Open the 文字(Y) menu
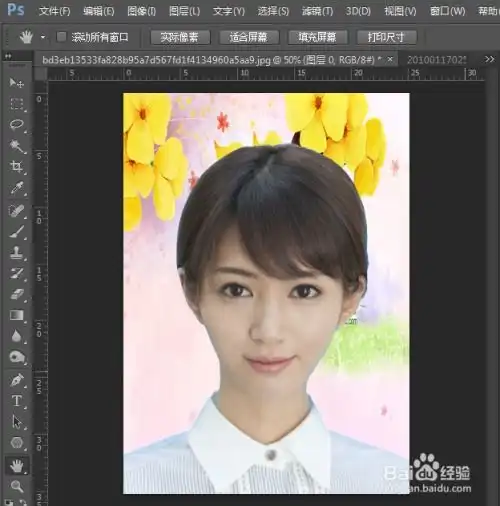Viewport: 500px width, 506px height. [x=229, y=11]
